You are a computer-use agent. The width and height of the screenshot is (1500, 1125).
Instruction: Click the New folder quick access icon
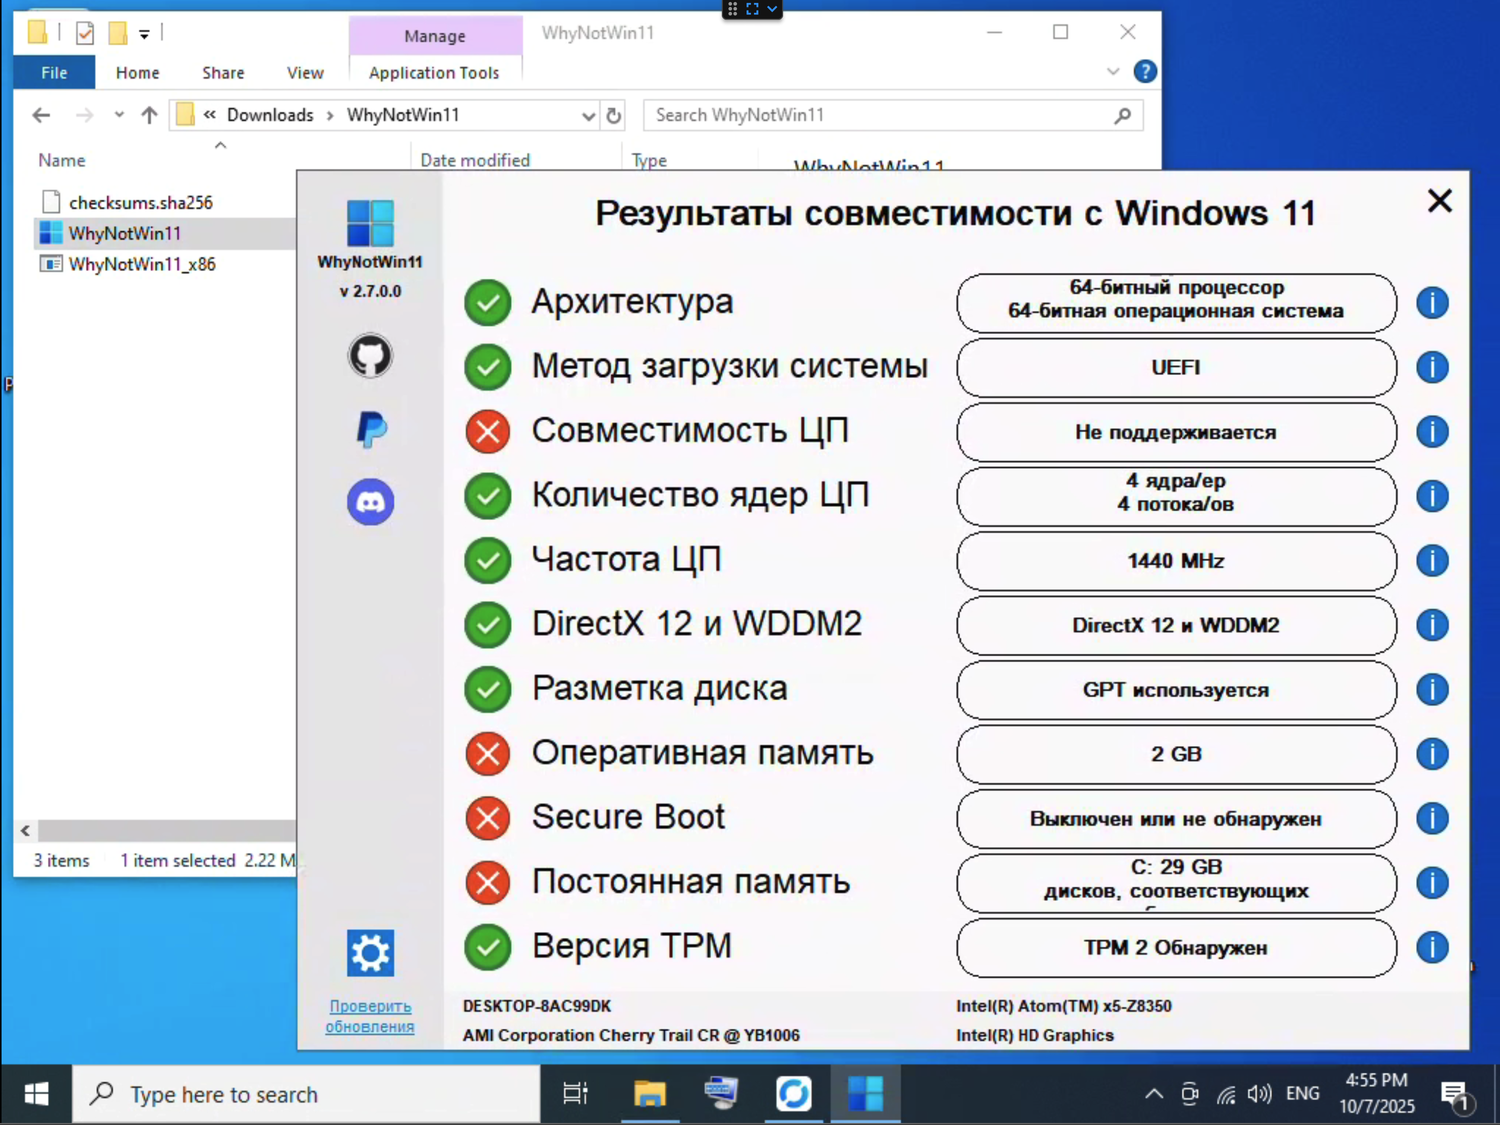point(118,33)
